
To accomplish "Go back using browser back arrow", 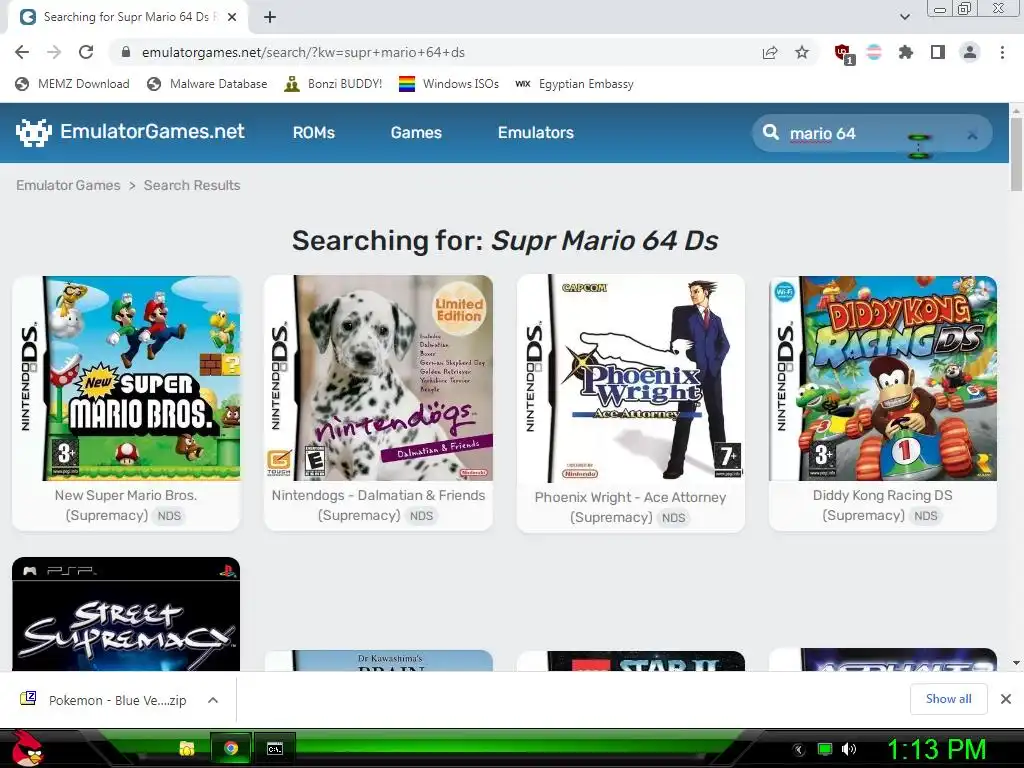I will (x=22, y=52).
